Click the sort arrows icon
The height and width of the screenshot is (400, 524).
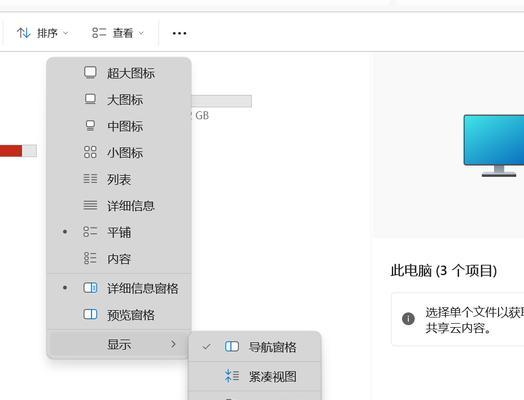pyautogui.click(x=24, y=33)
